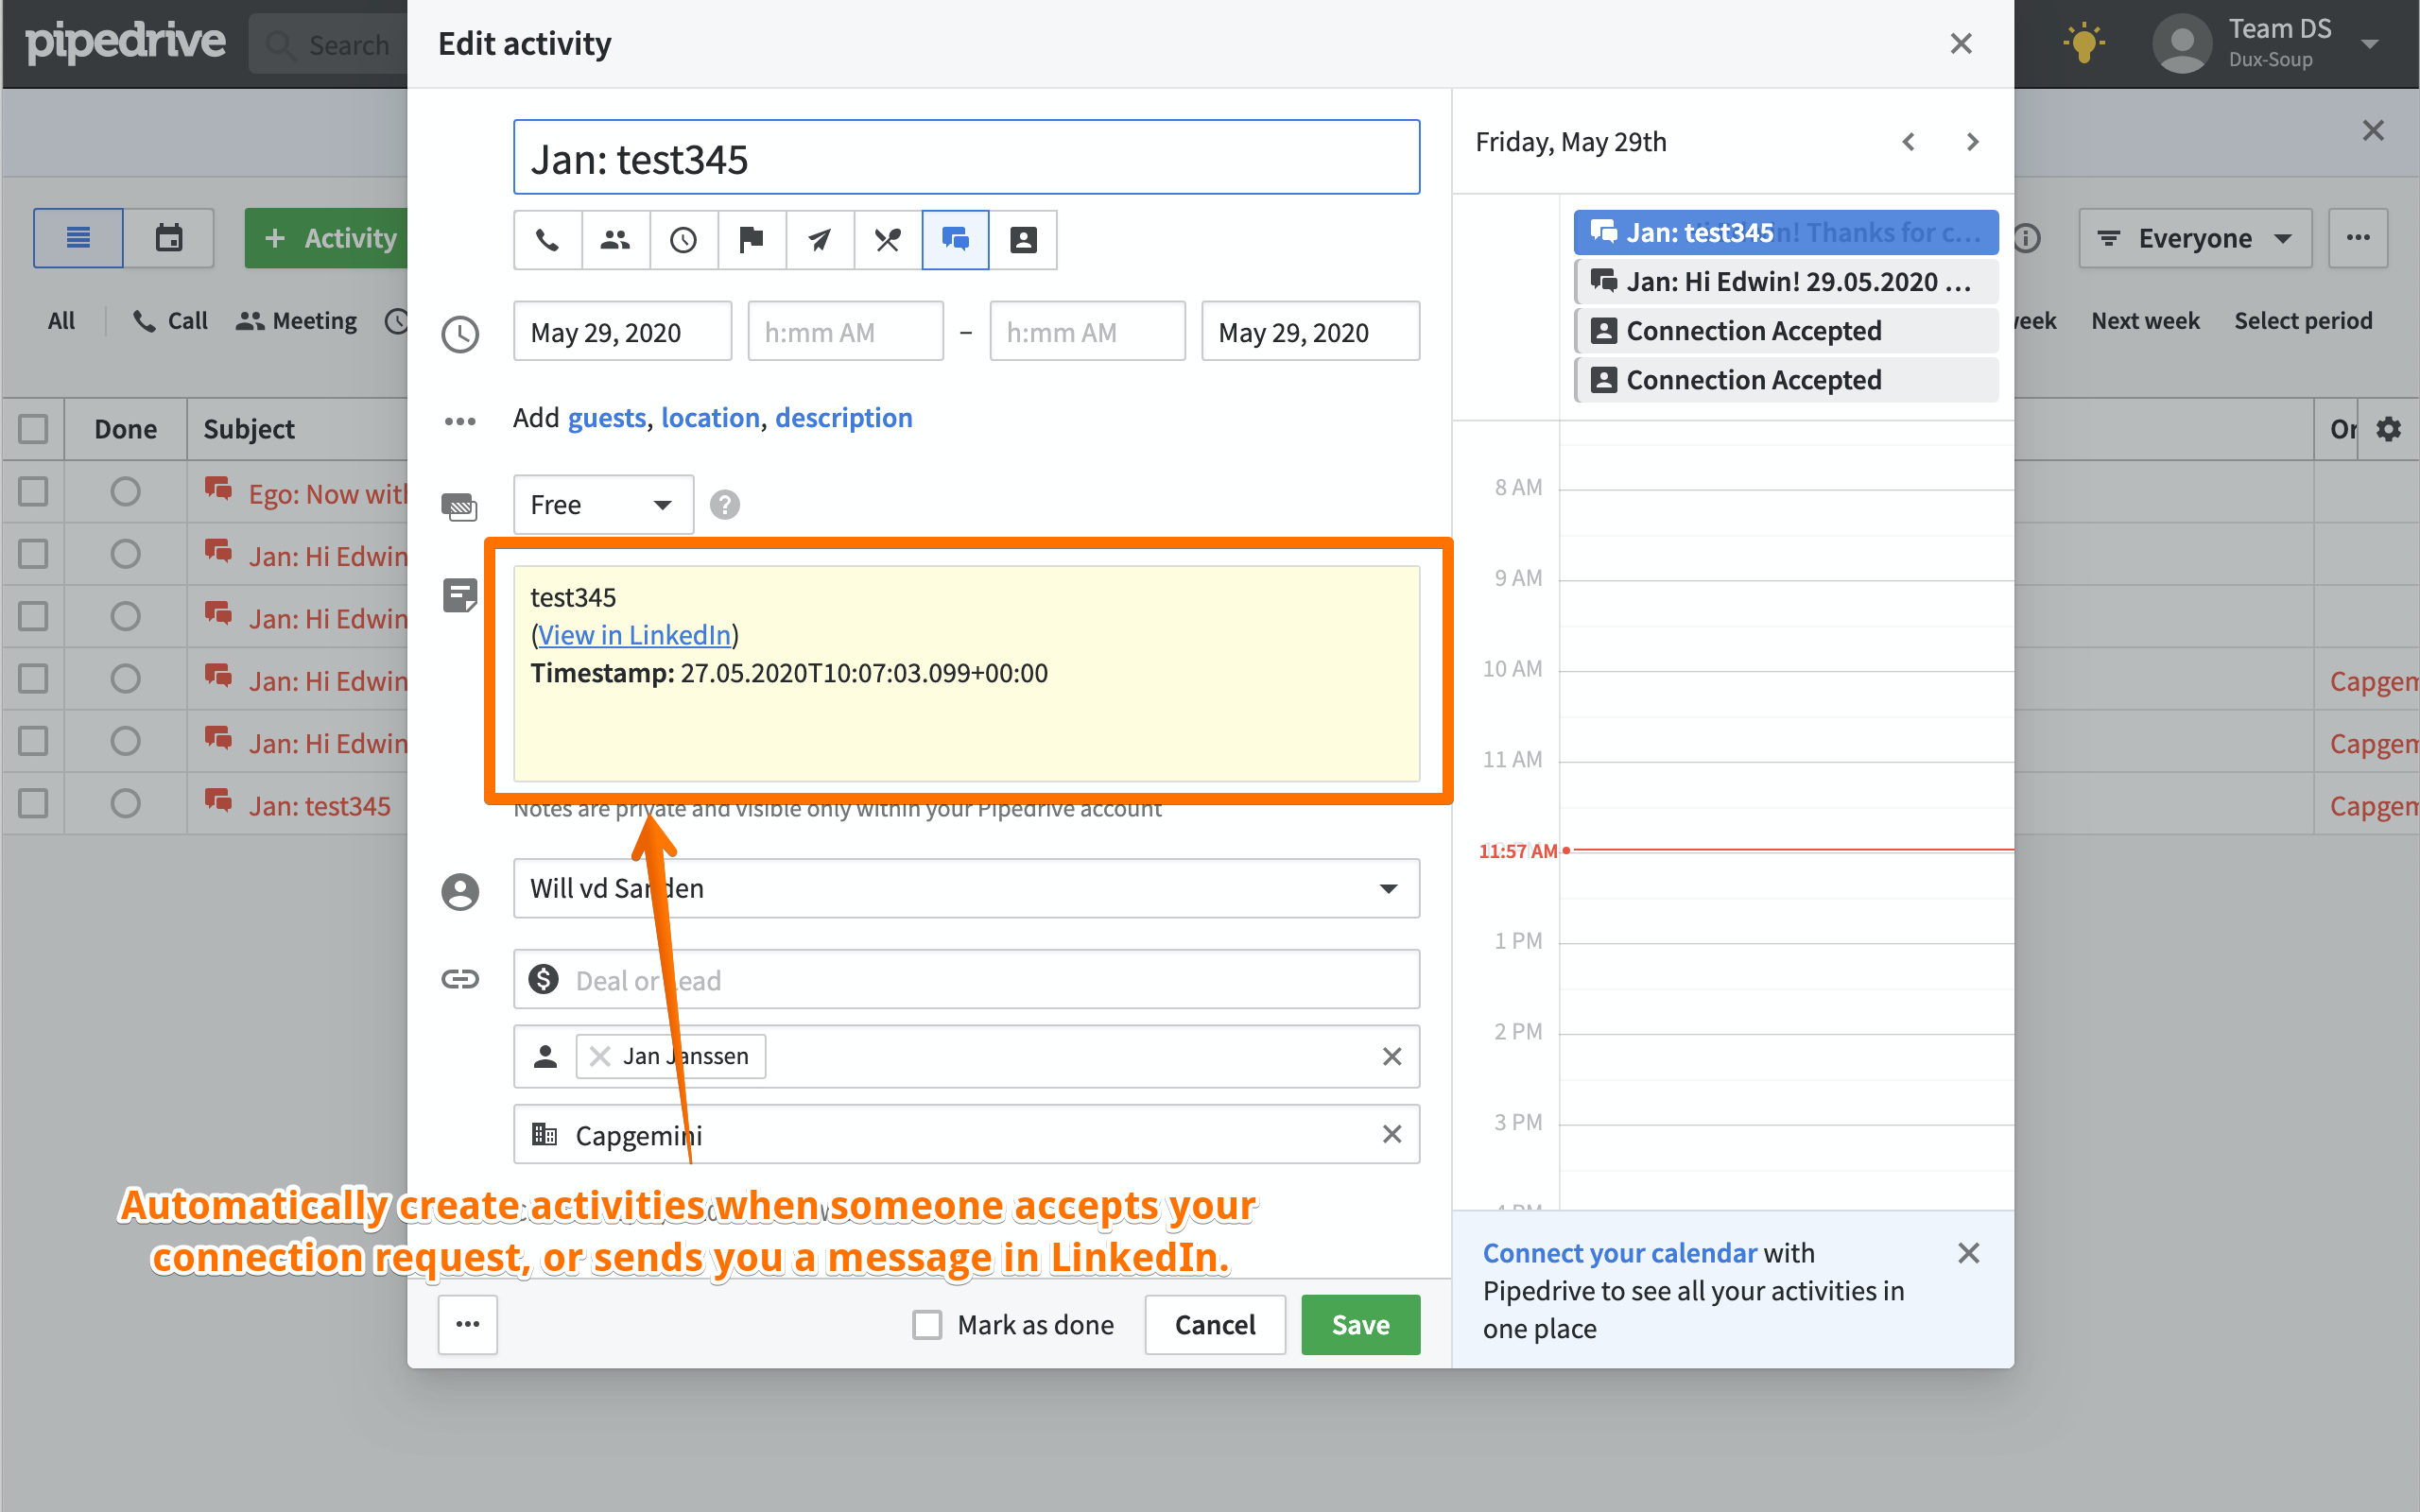Image resolution: width=2420 pixels, height=1512 pixels.
Task: Switch to list view in the activities page
Action: click(x=78, y=238)
